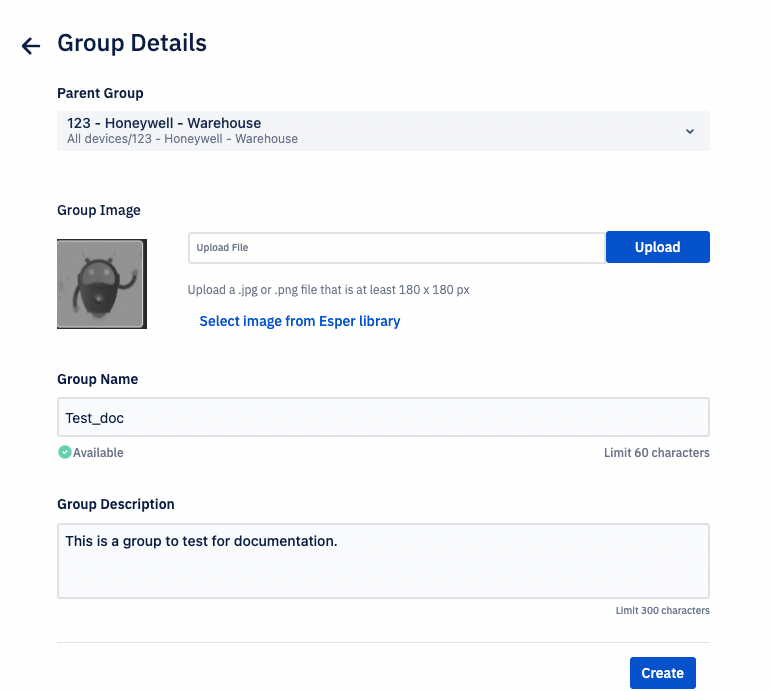Click the green Available checkmark icon

(x=64, y=452)
